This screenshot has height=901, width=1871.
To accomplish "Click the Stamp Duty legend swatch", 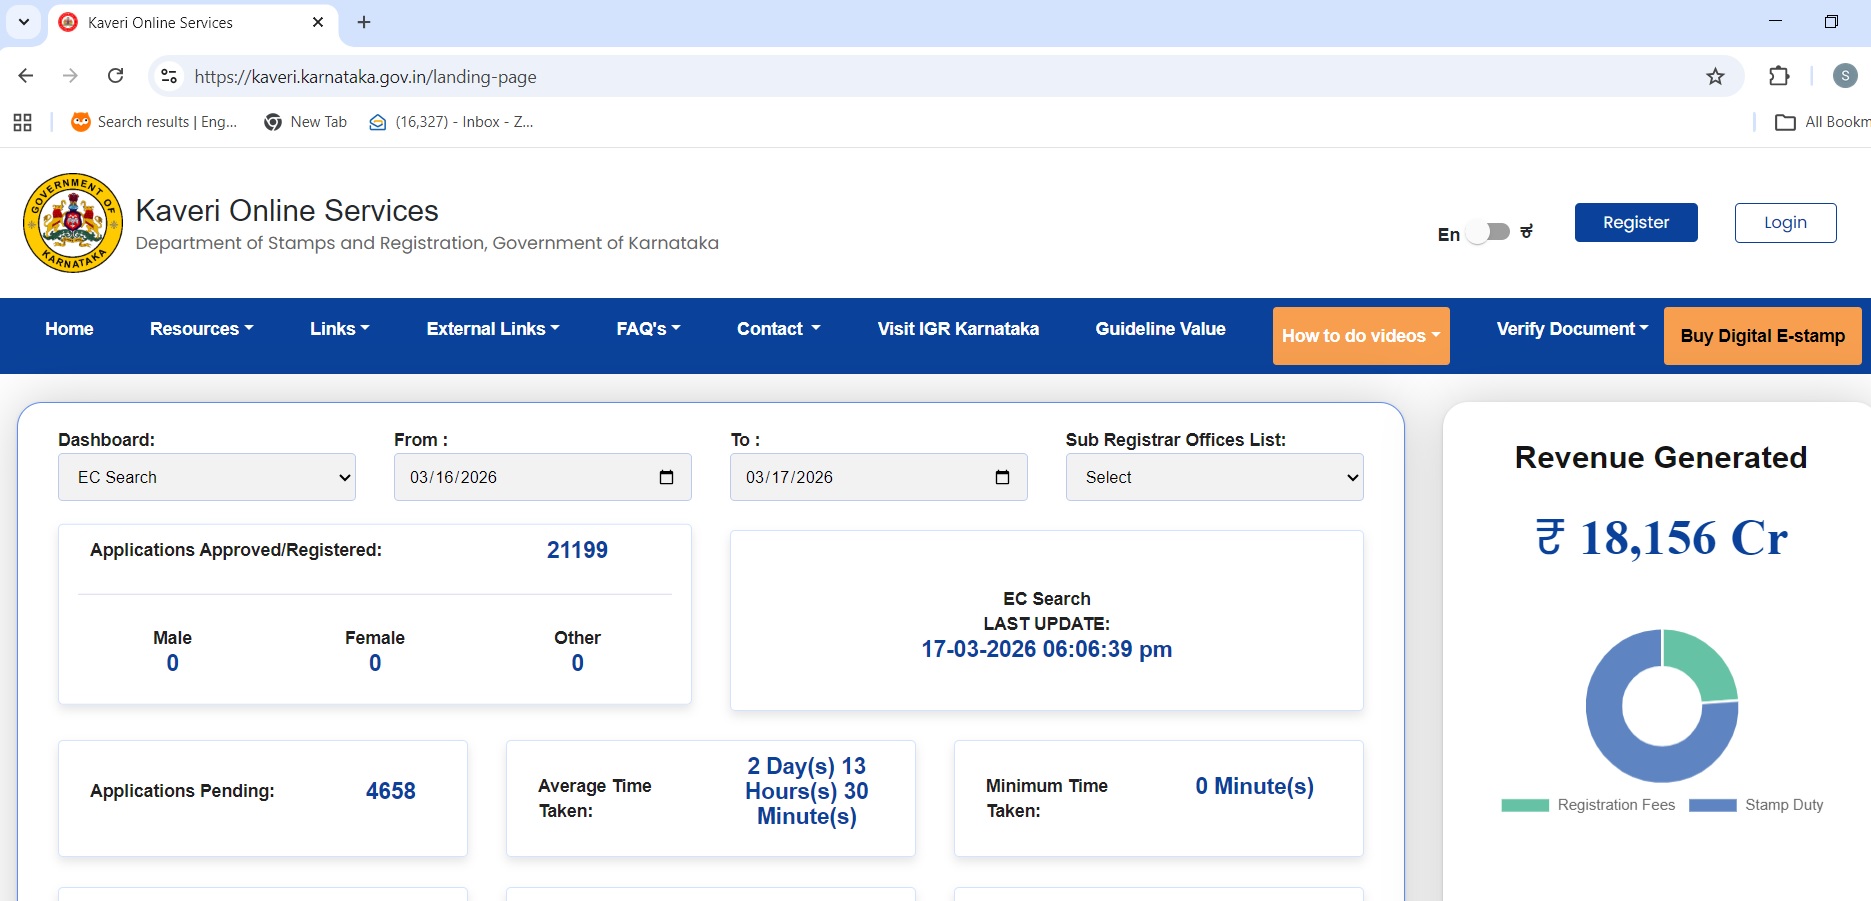I will click(1713, 805).
